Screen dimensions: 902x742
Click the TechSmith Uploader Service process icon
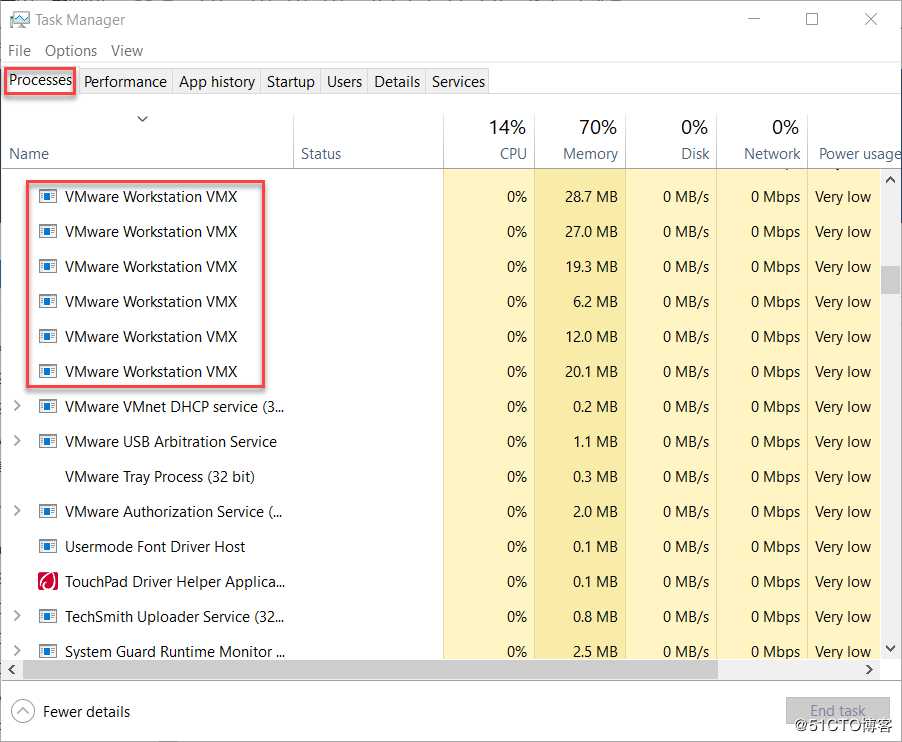[x=48, y=617]
